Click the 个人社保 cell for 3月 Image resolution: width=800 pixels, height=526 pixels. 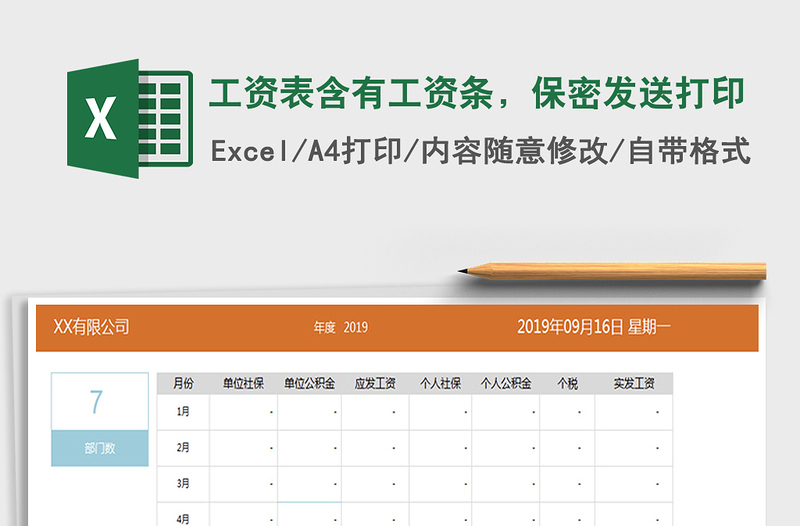point(440,484)
